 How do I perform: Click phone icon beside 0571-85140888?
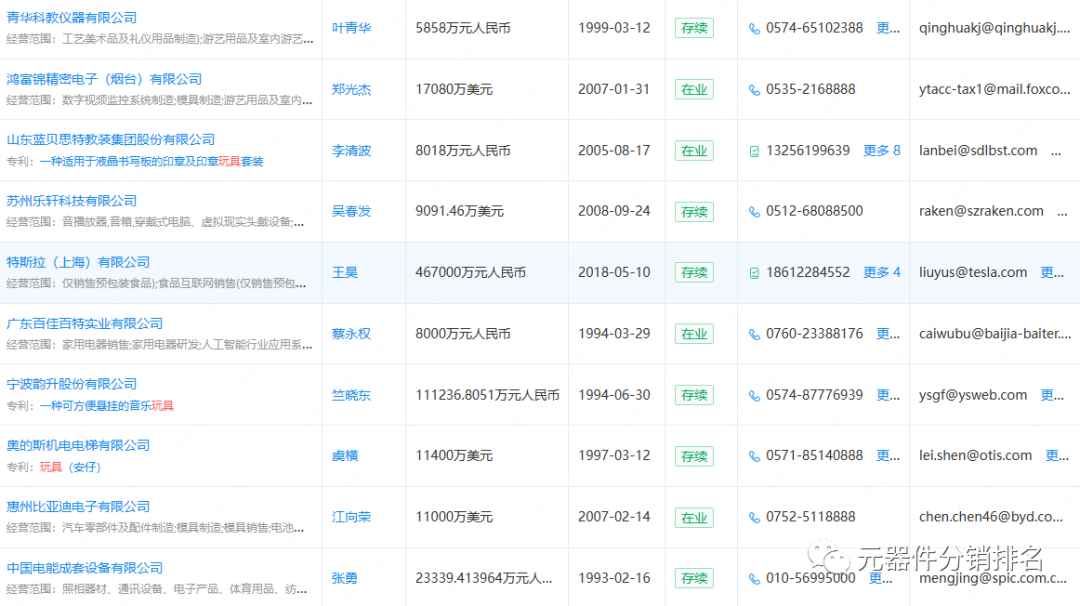click(x=754, y=457)
